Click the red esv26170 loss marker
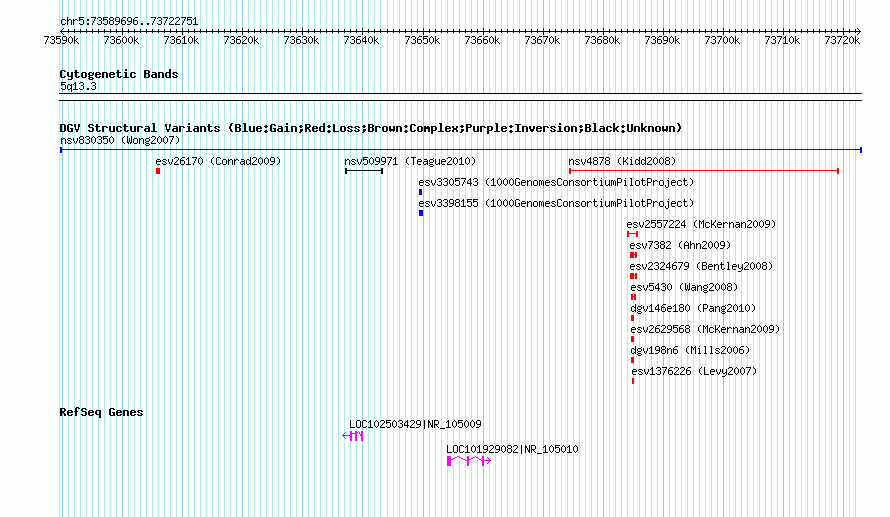Viewport: 890px width, 517px height. (x=158, y=171)
